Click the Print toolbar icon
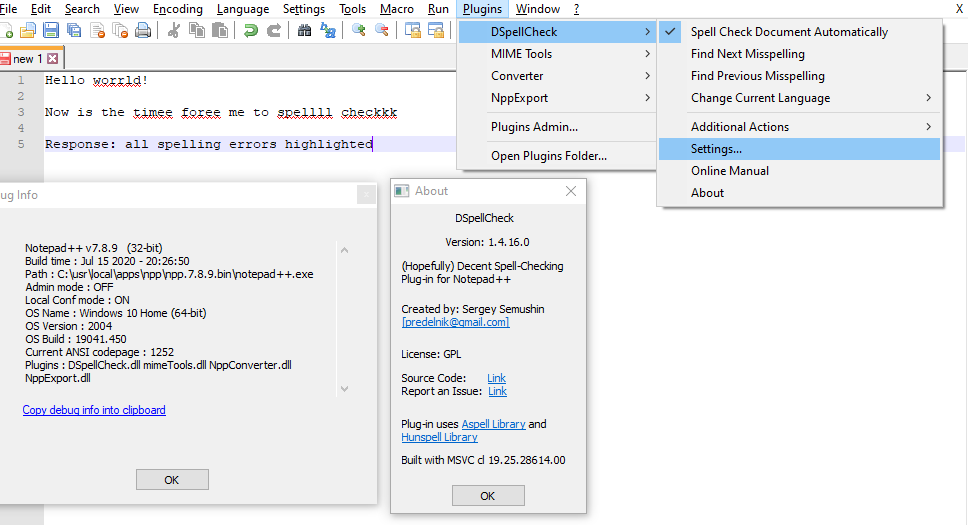 point(143,30)
